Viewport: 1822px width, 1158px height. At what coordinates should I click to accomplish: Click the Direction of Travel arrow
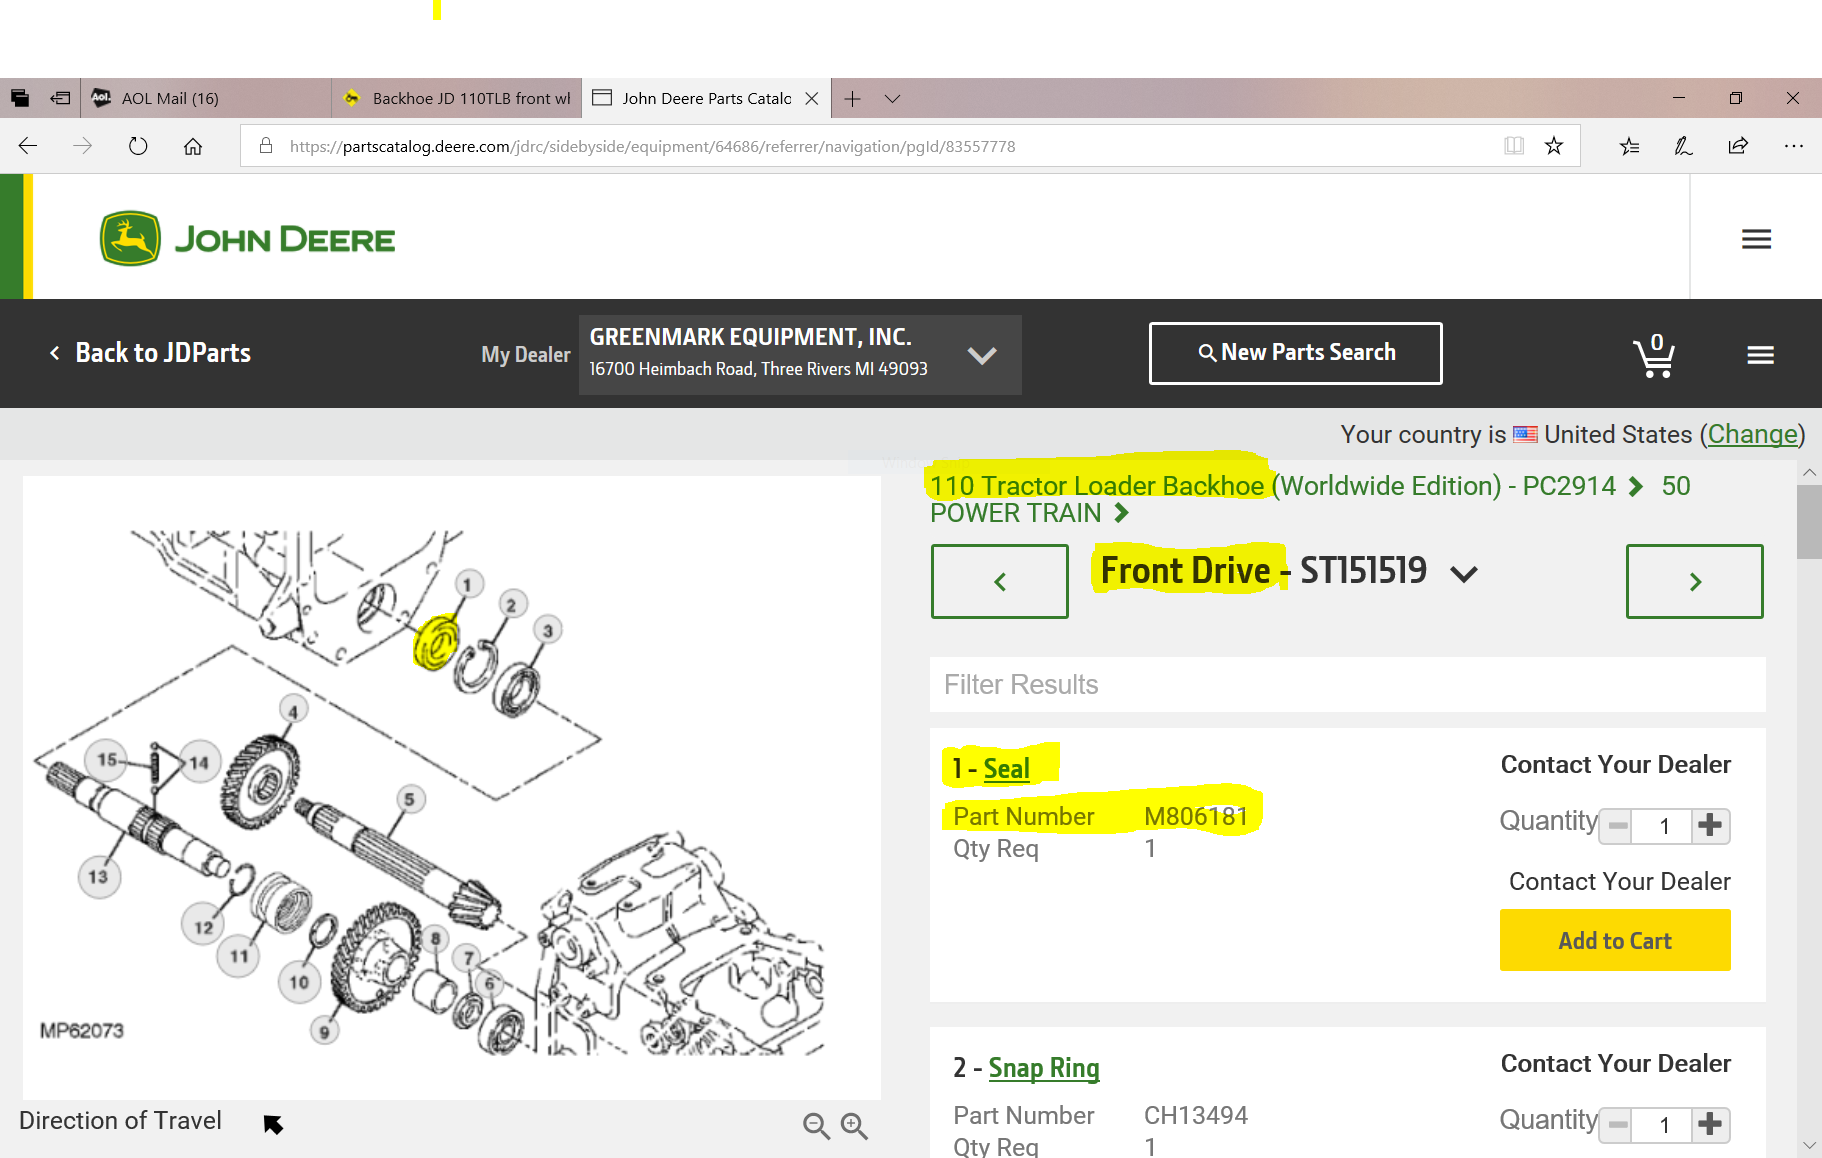(273, 1124)
